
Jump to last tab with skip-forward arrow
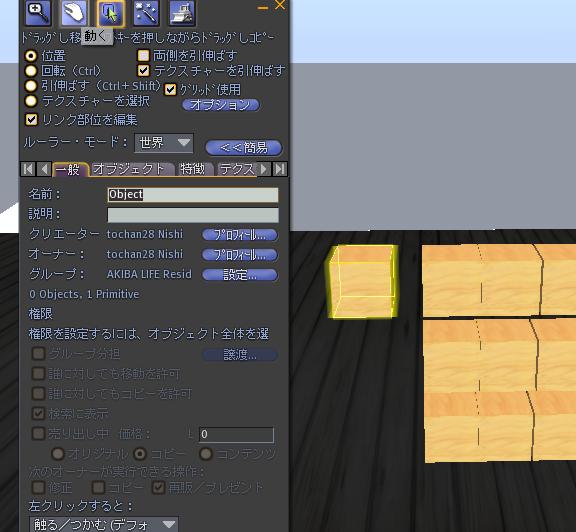coord(281,169)
